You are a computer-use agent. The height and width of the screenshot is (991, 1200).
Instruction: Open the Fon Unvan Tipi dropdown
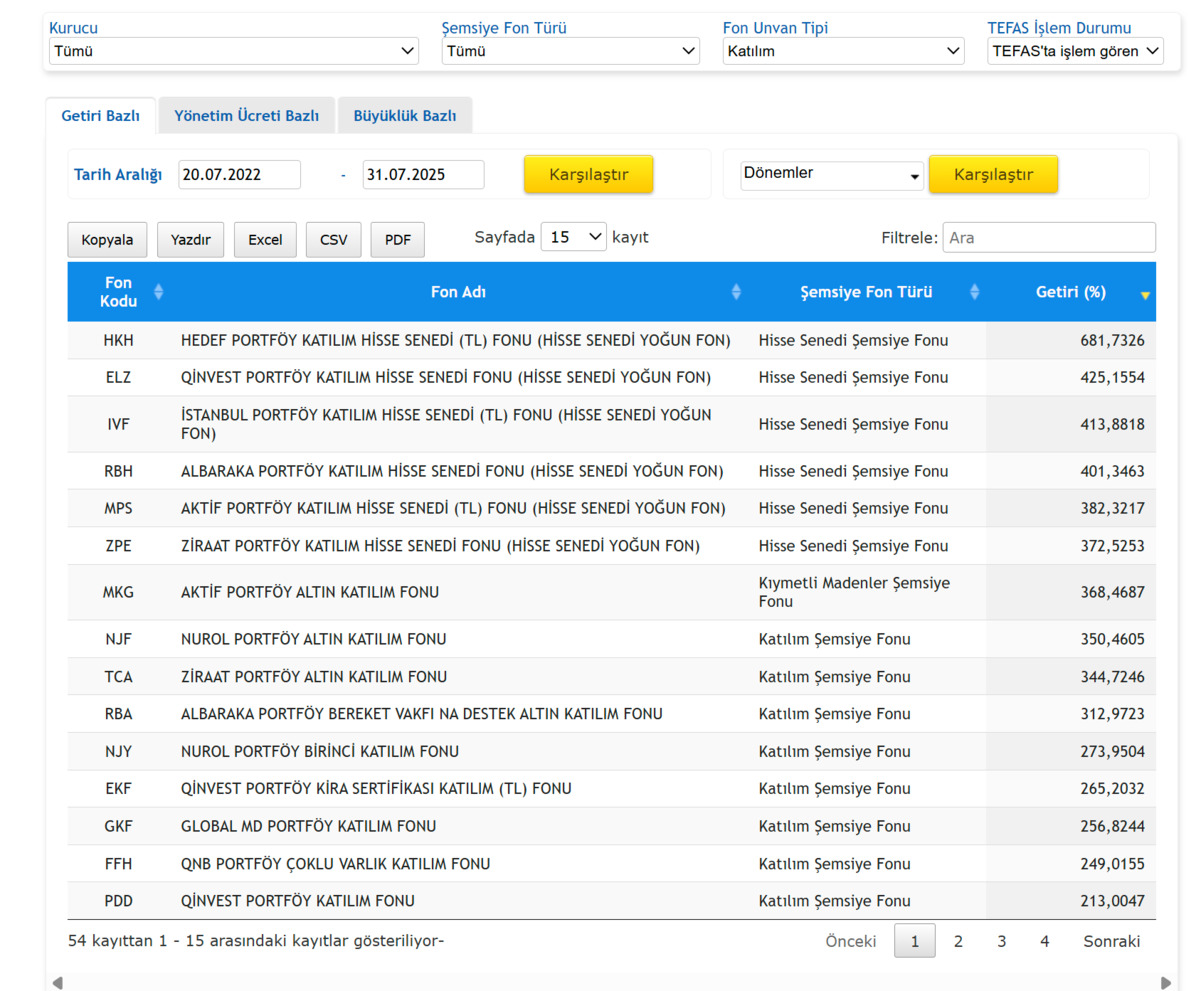[x=844, y=51]
